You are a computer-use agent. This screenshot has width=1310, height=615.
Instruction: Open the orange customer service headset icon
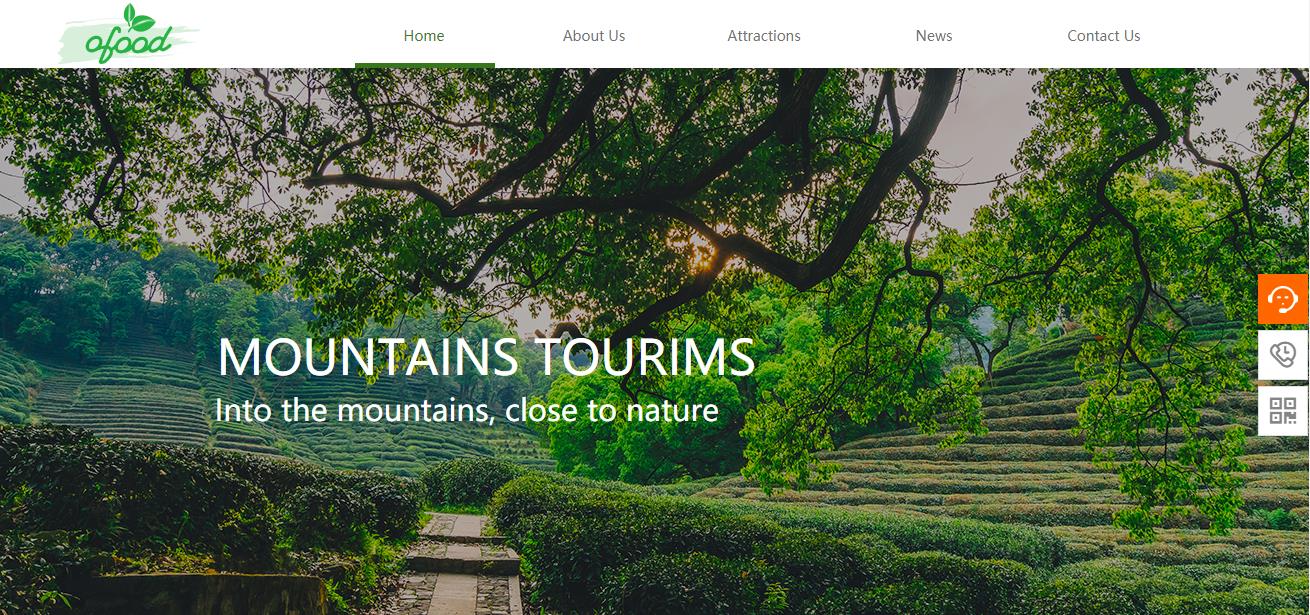point(1283,298)
